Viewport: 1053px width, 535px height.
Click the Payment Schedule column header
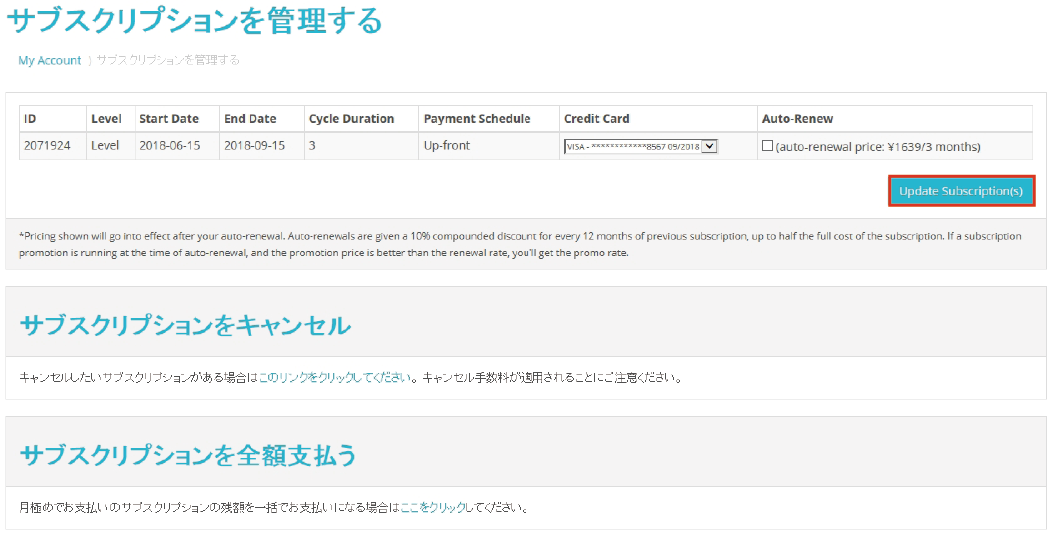tap(477, 119)
